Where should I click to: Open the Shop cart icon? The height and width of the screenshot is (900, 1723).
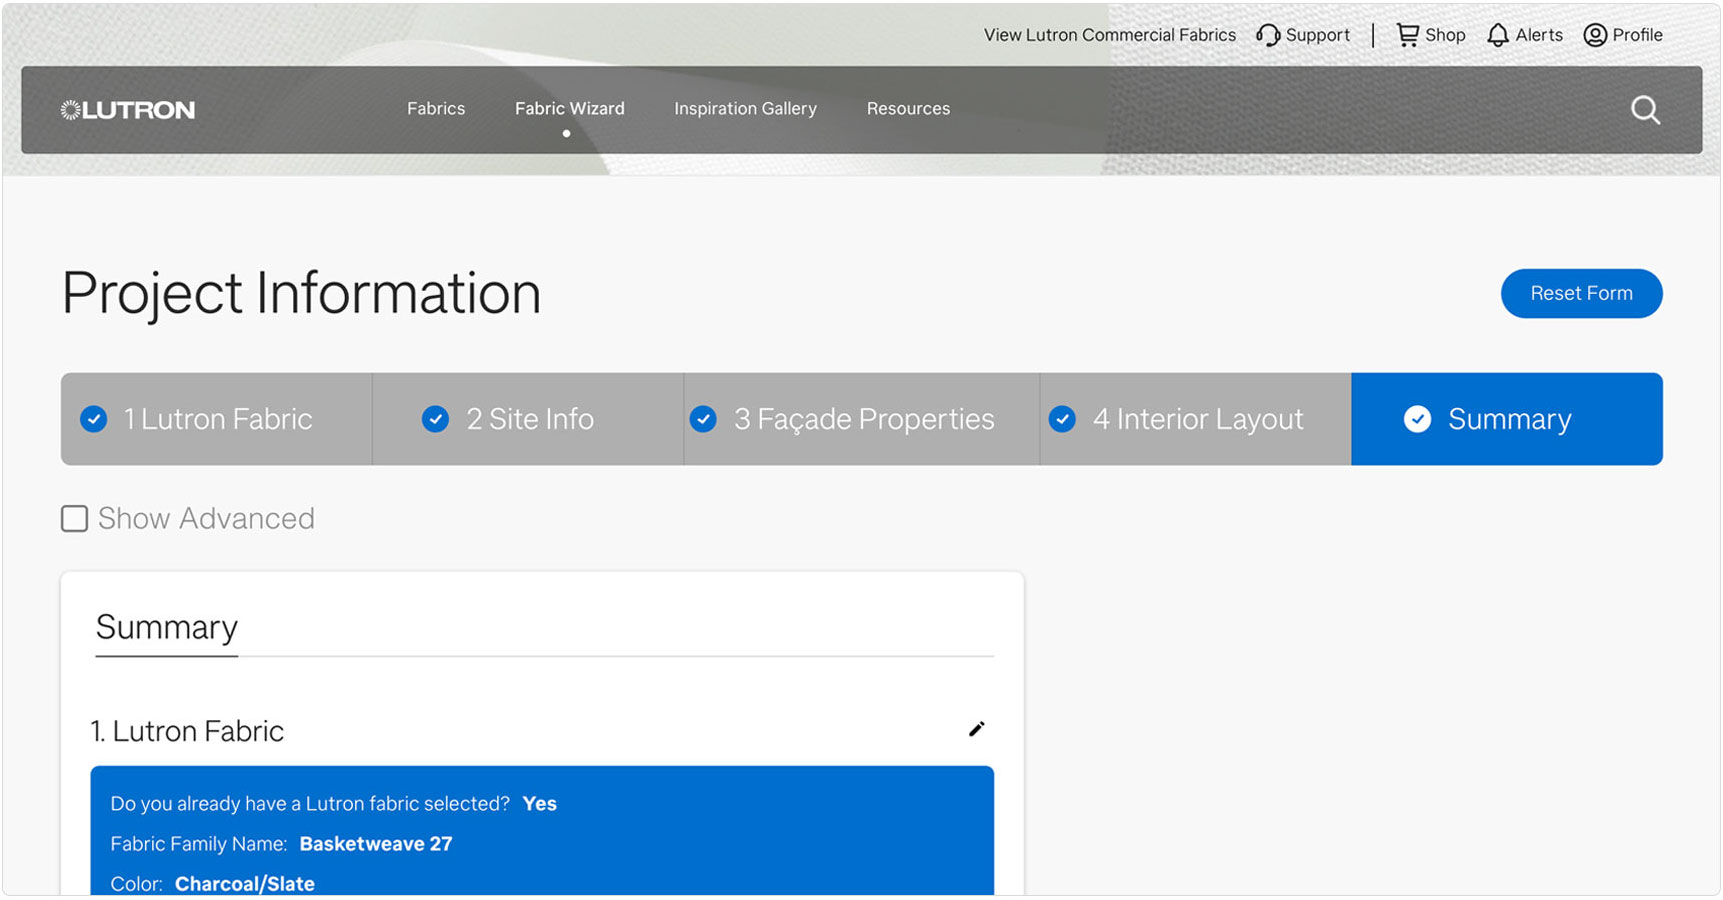coord(1407,35)
